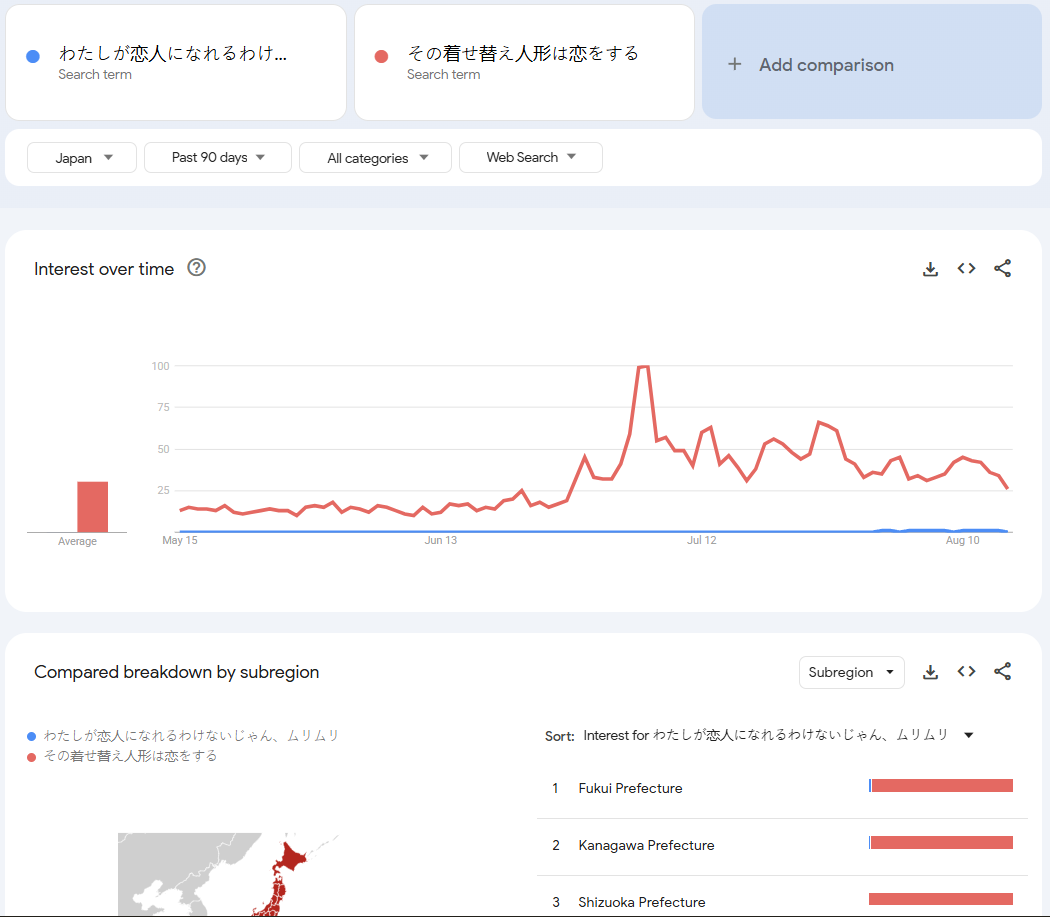Click the red dot of the second search term
The image size is (1050, 917).
(382, 56)
